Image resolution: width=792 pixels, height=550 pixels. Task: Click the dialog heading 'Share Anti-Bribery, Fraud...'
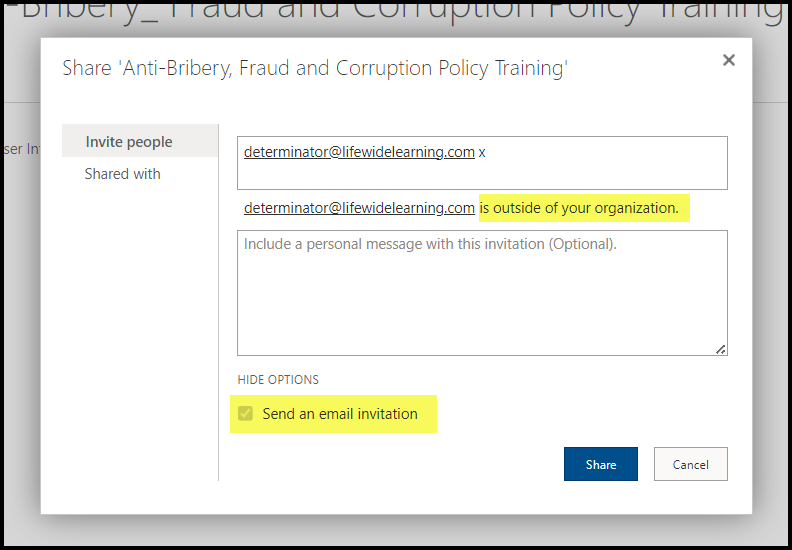315,68
